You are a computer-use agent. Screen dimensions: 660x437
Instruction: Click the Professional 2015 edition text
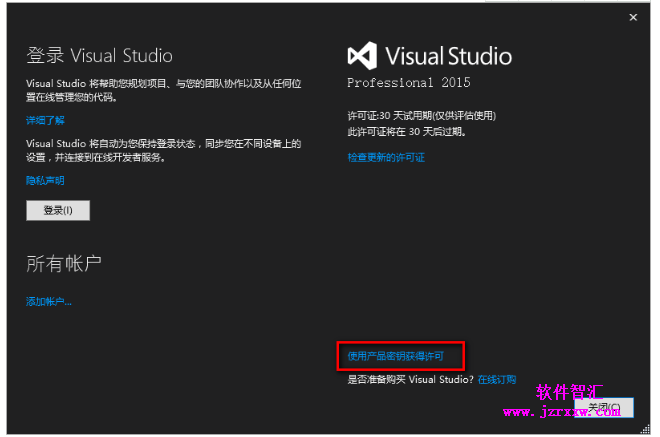point(409,83)
